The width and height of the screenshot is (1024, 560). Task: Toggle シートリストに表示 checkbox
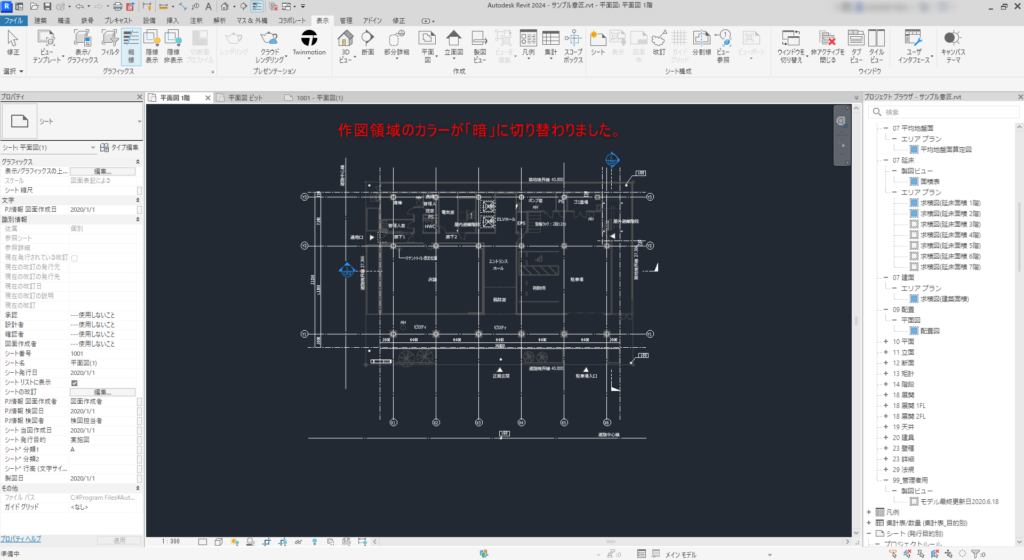[74, 382]
